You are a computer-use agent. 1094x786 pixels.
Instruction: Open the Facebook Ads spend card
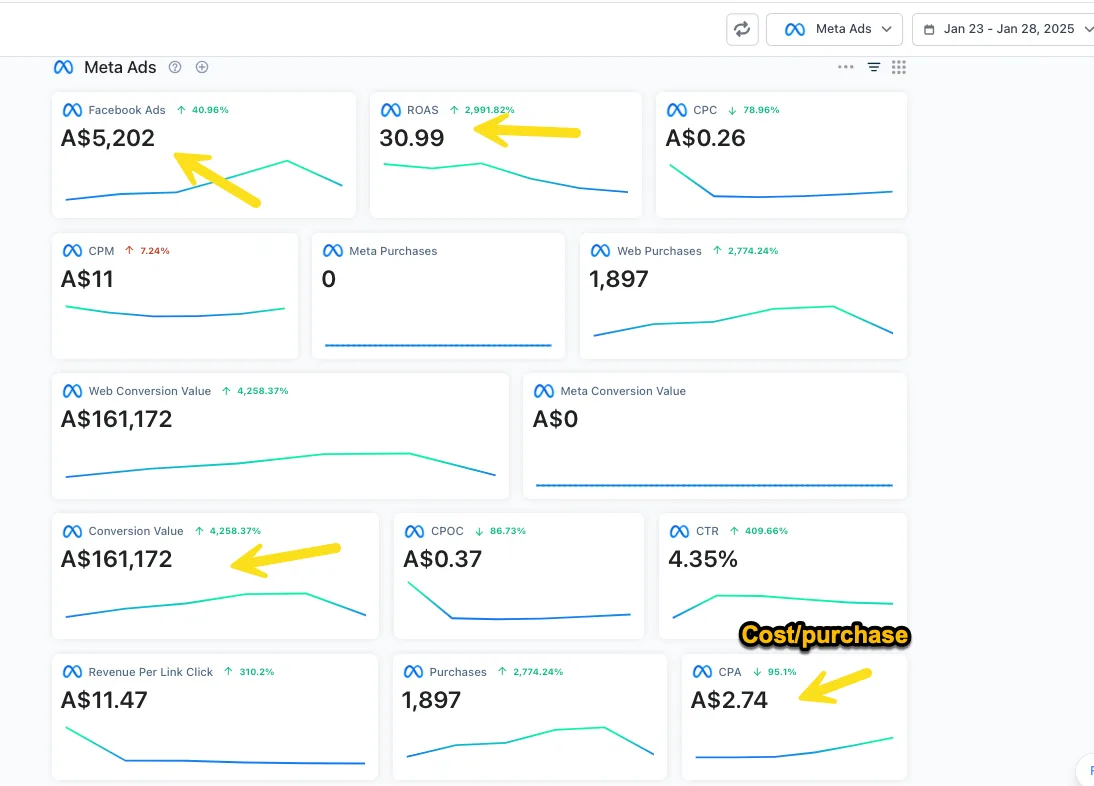click(204, 155)
